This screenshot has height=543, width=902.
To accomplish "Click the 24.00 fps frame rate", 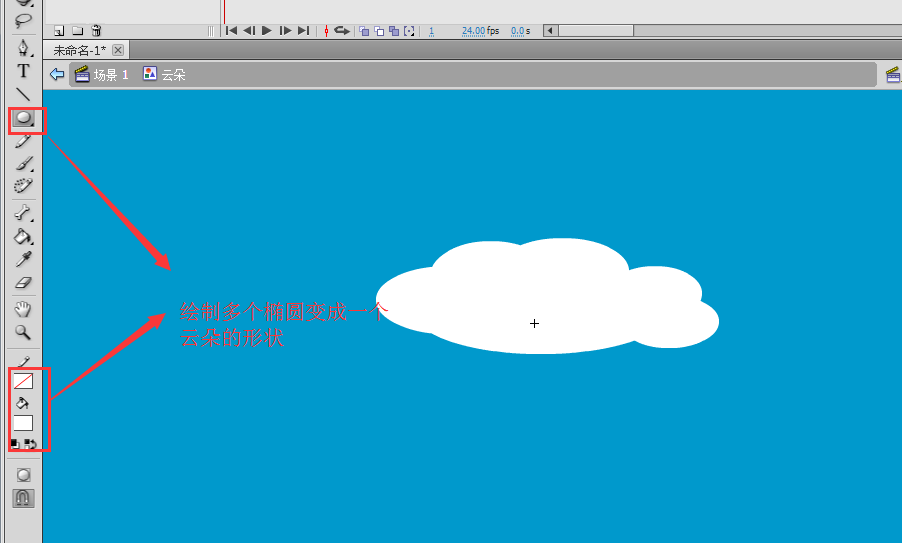I will [x=480, y=31].
